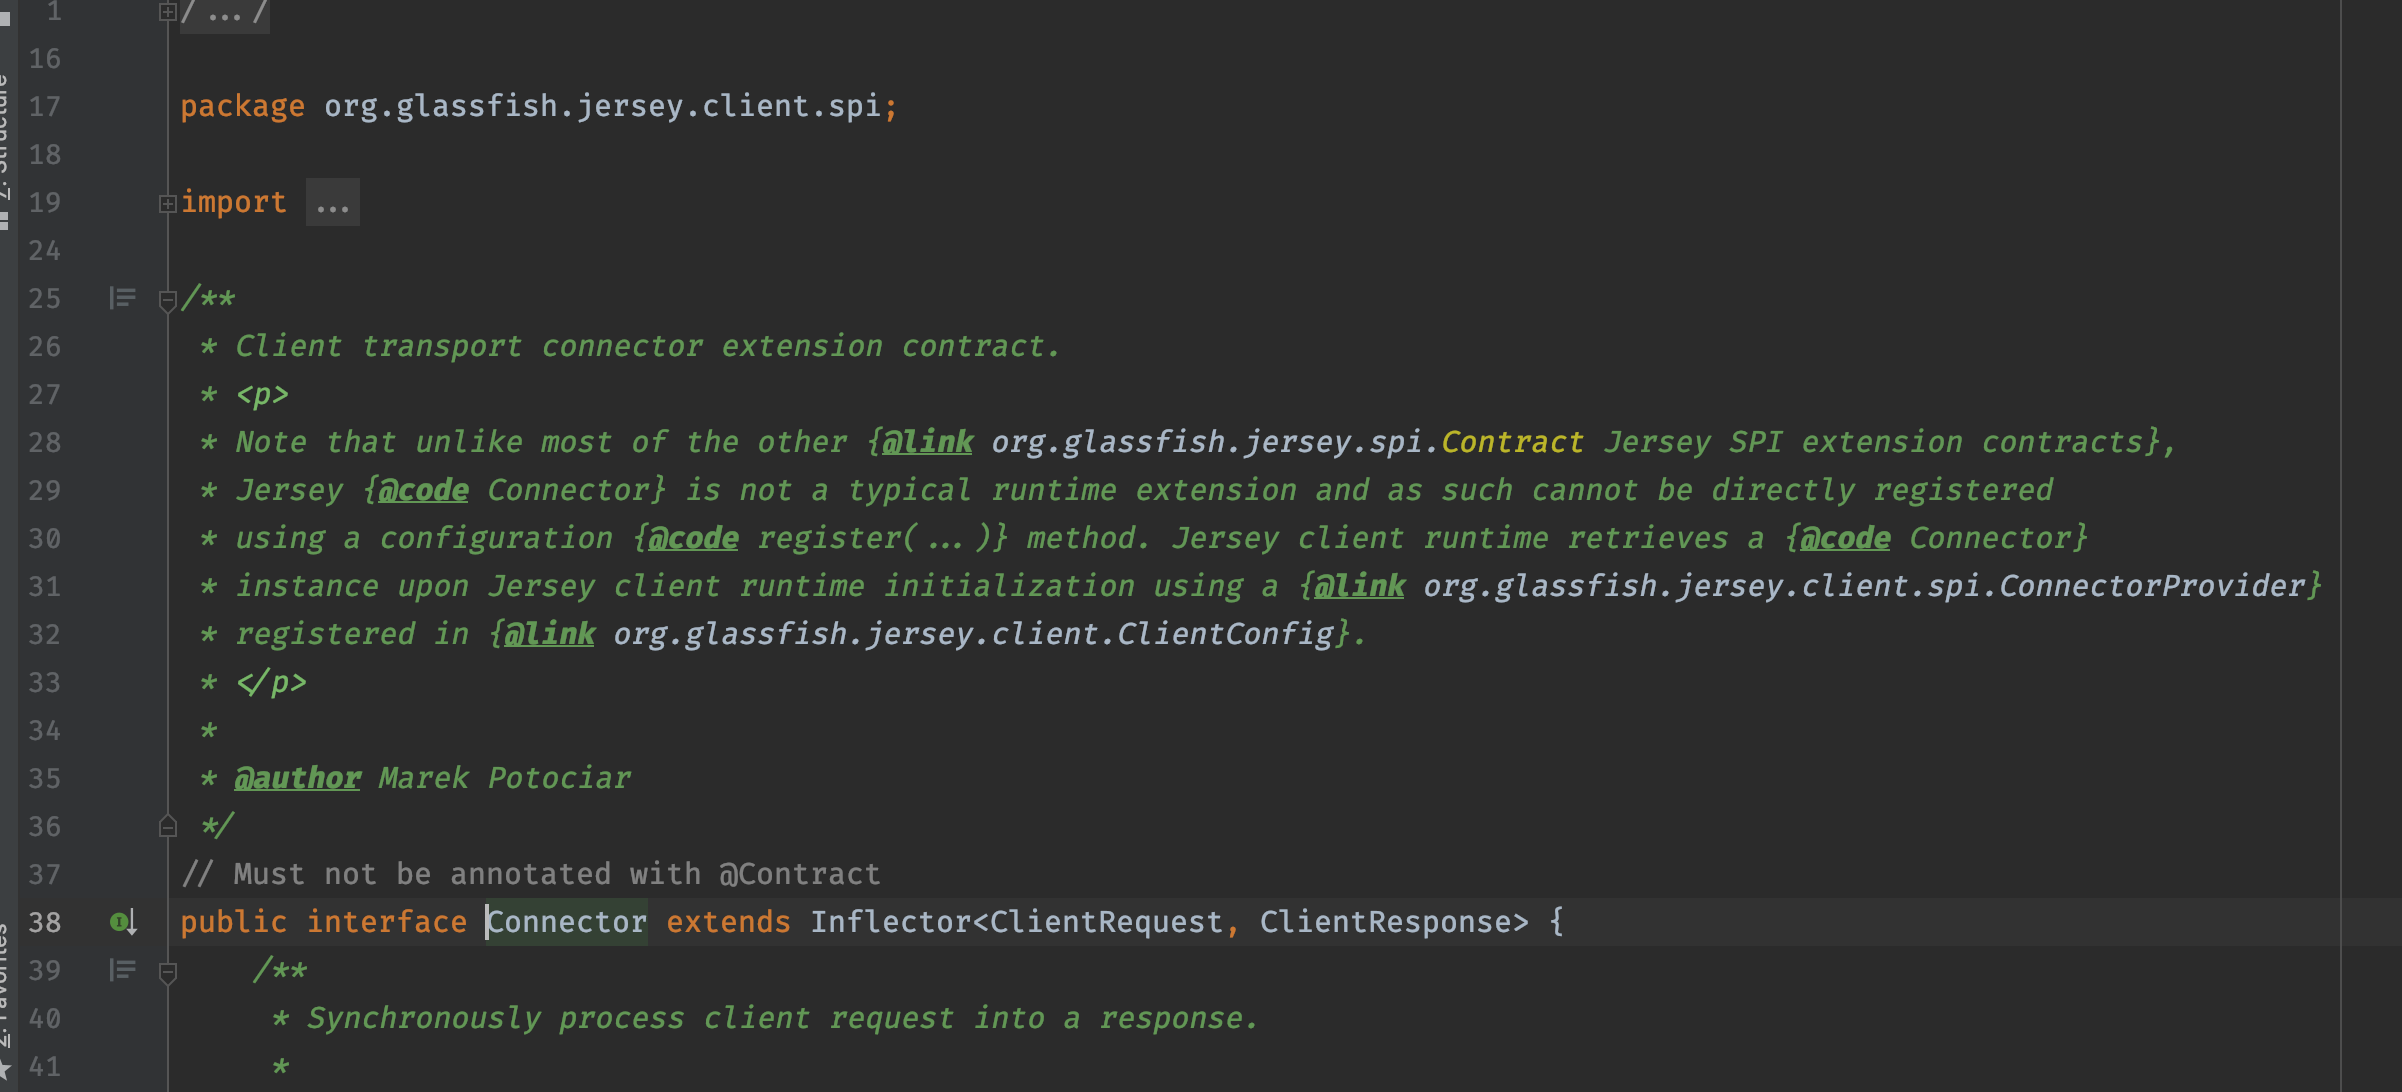
Task: Toggle rendered doc view icon at line 39
Action: 122,970
